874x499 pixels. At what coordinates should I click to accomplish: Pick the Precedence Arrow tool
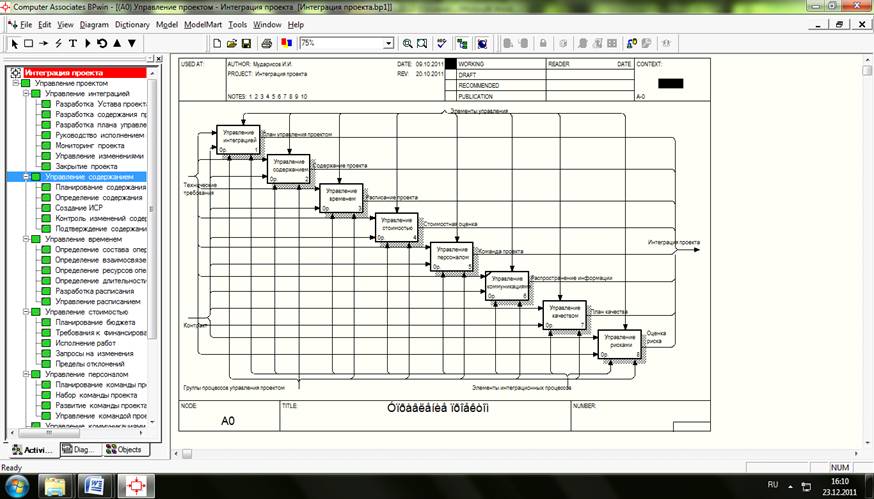pos(43,44)
